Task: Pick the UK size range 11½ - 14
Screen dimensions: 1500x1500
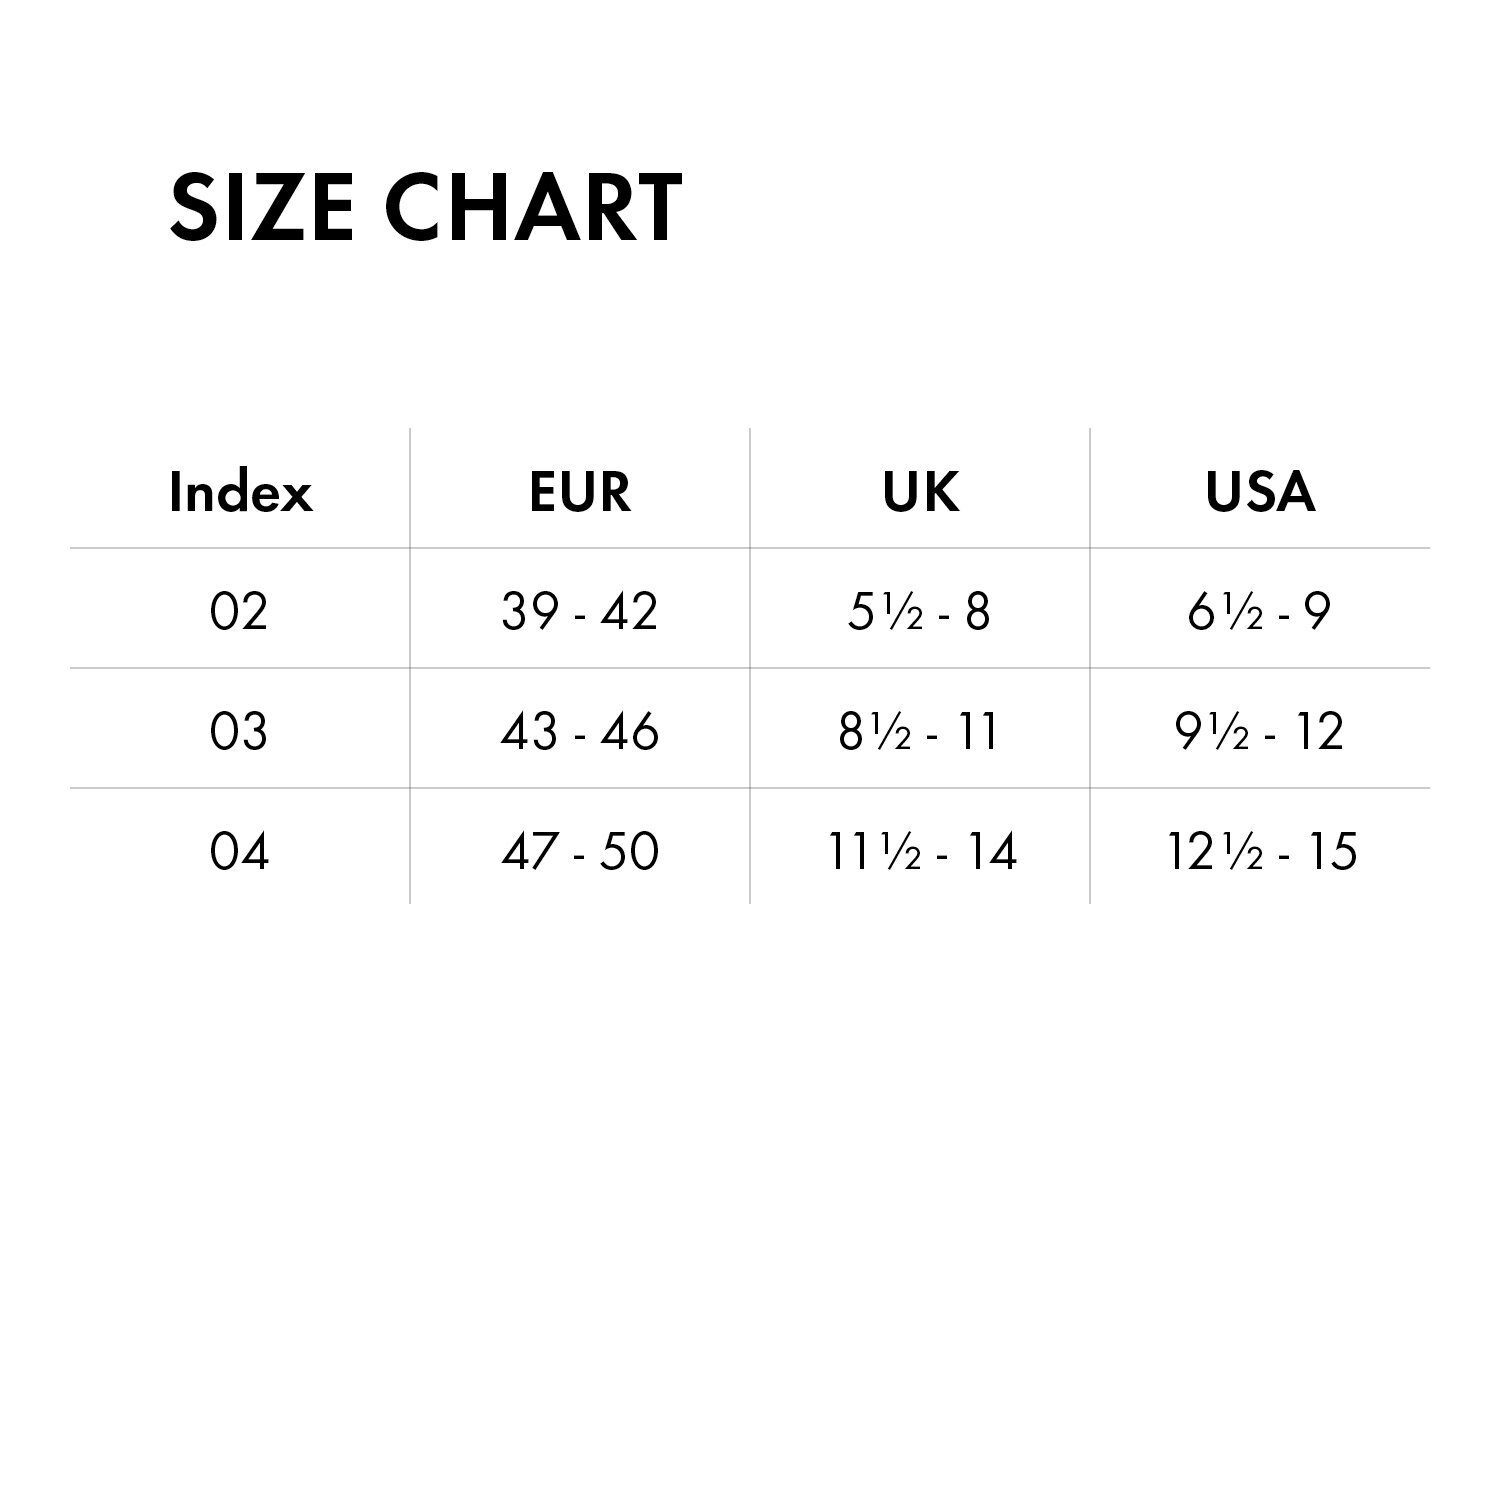Action: [922, 851]
